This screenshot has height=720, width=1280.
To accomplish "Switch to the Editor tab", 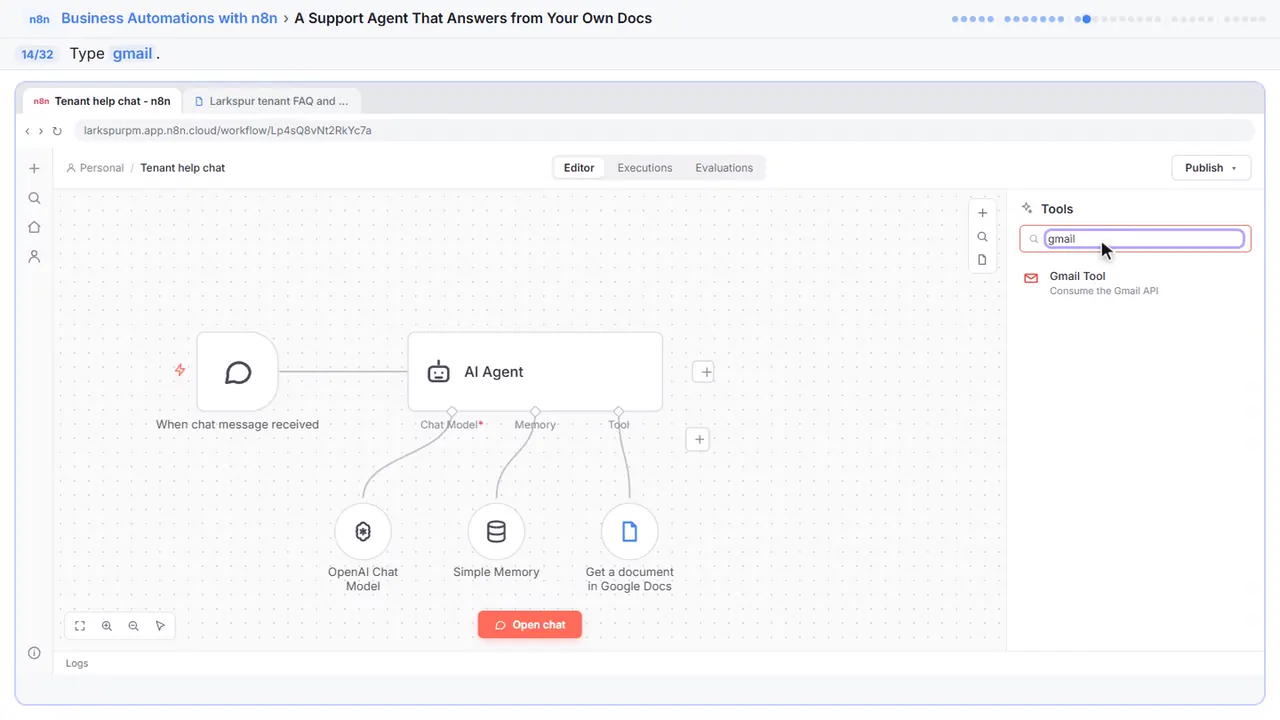I will tap(579, 168).
